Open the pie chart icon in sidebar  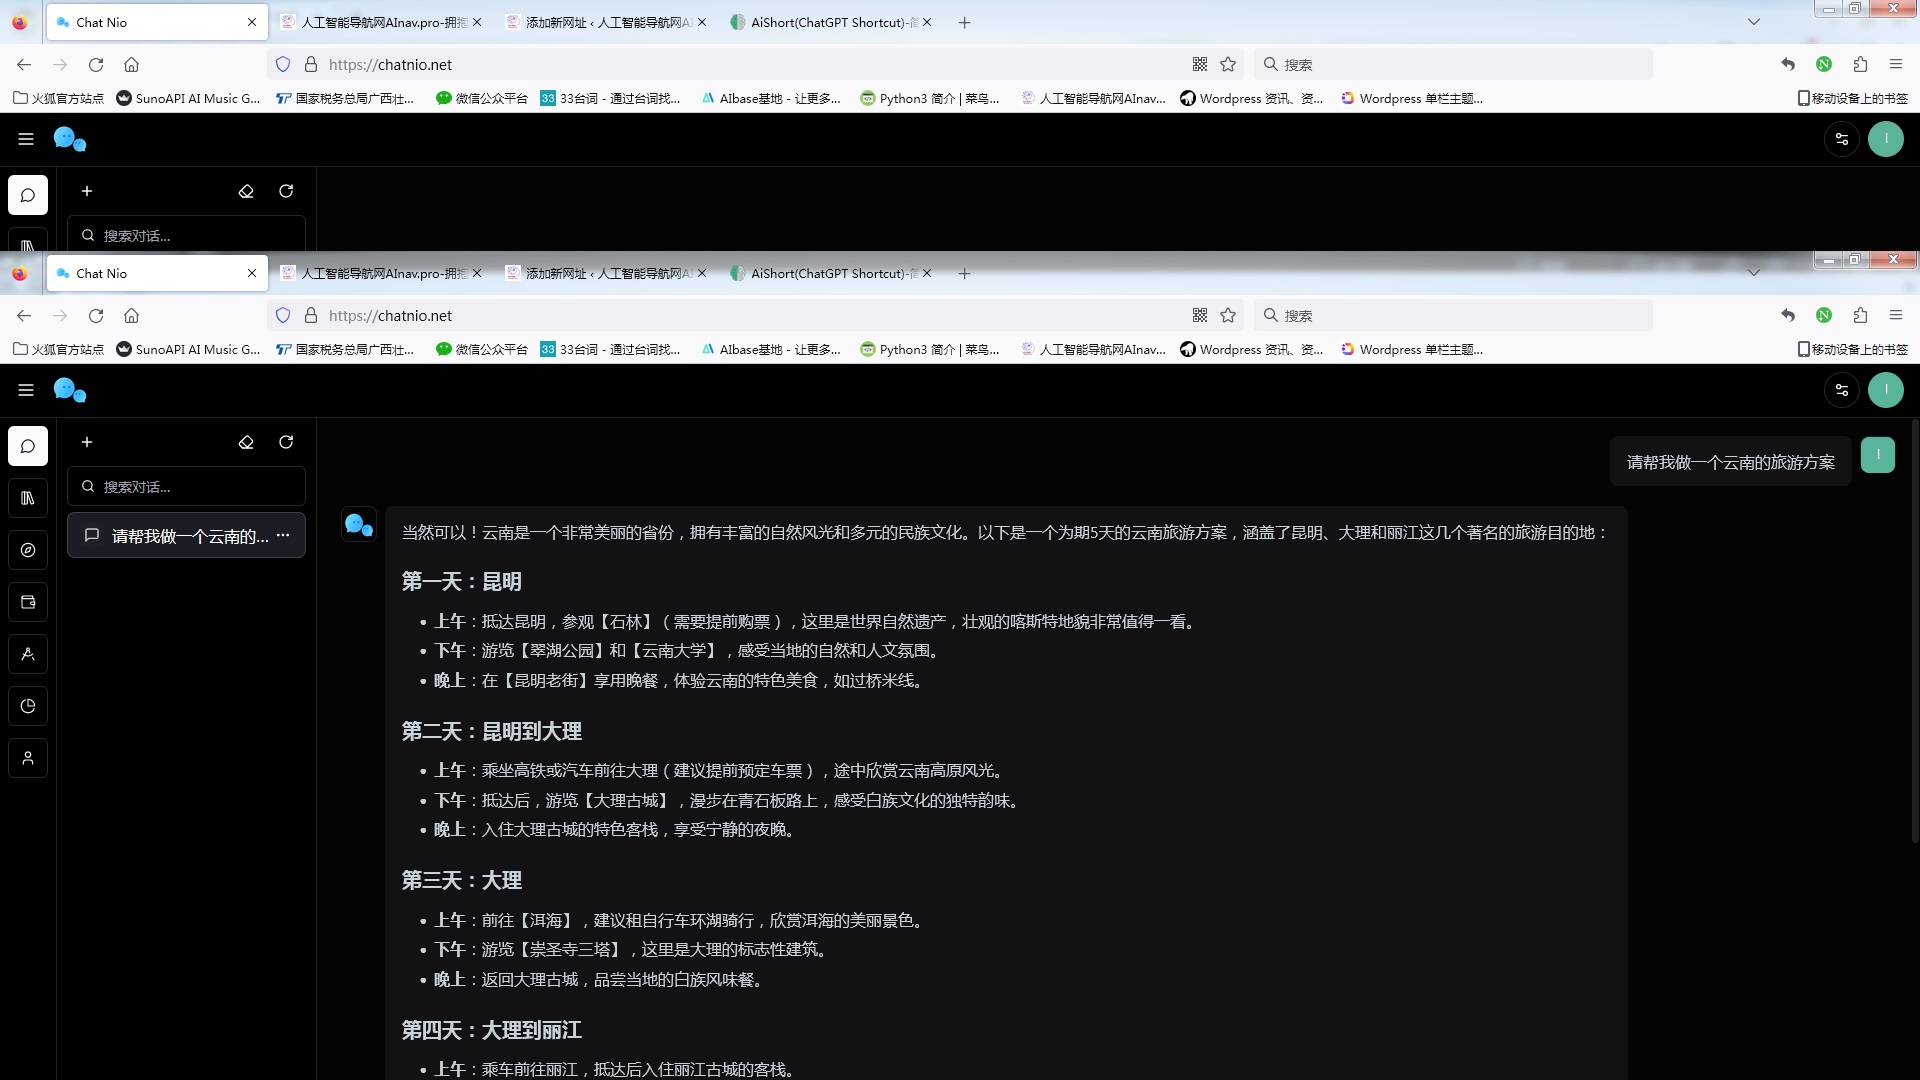tap(28, 706)
